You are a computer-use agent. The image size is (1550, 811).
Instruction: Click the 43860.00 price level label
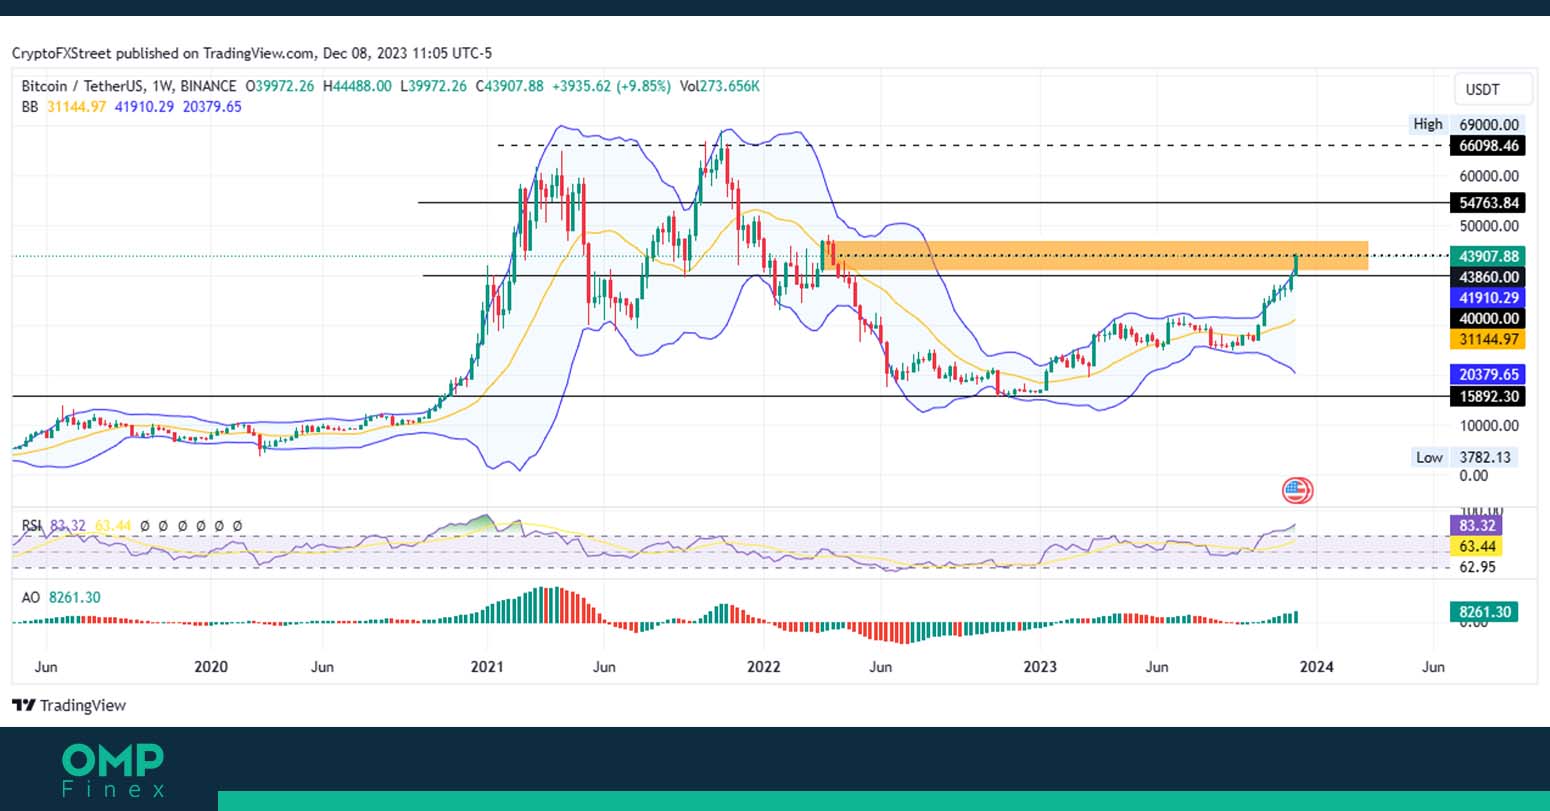point(1488,277)
